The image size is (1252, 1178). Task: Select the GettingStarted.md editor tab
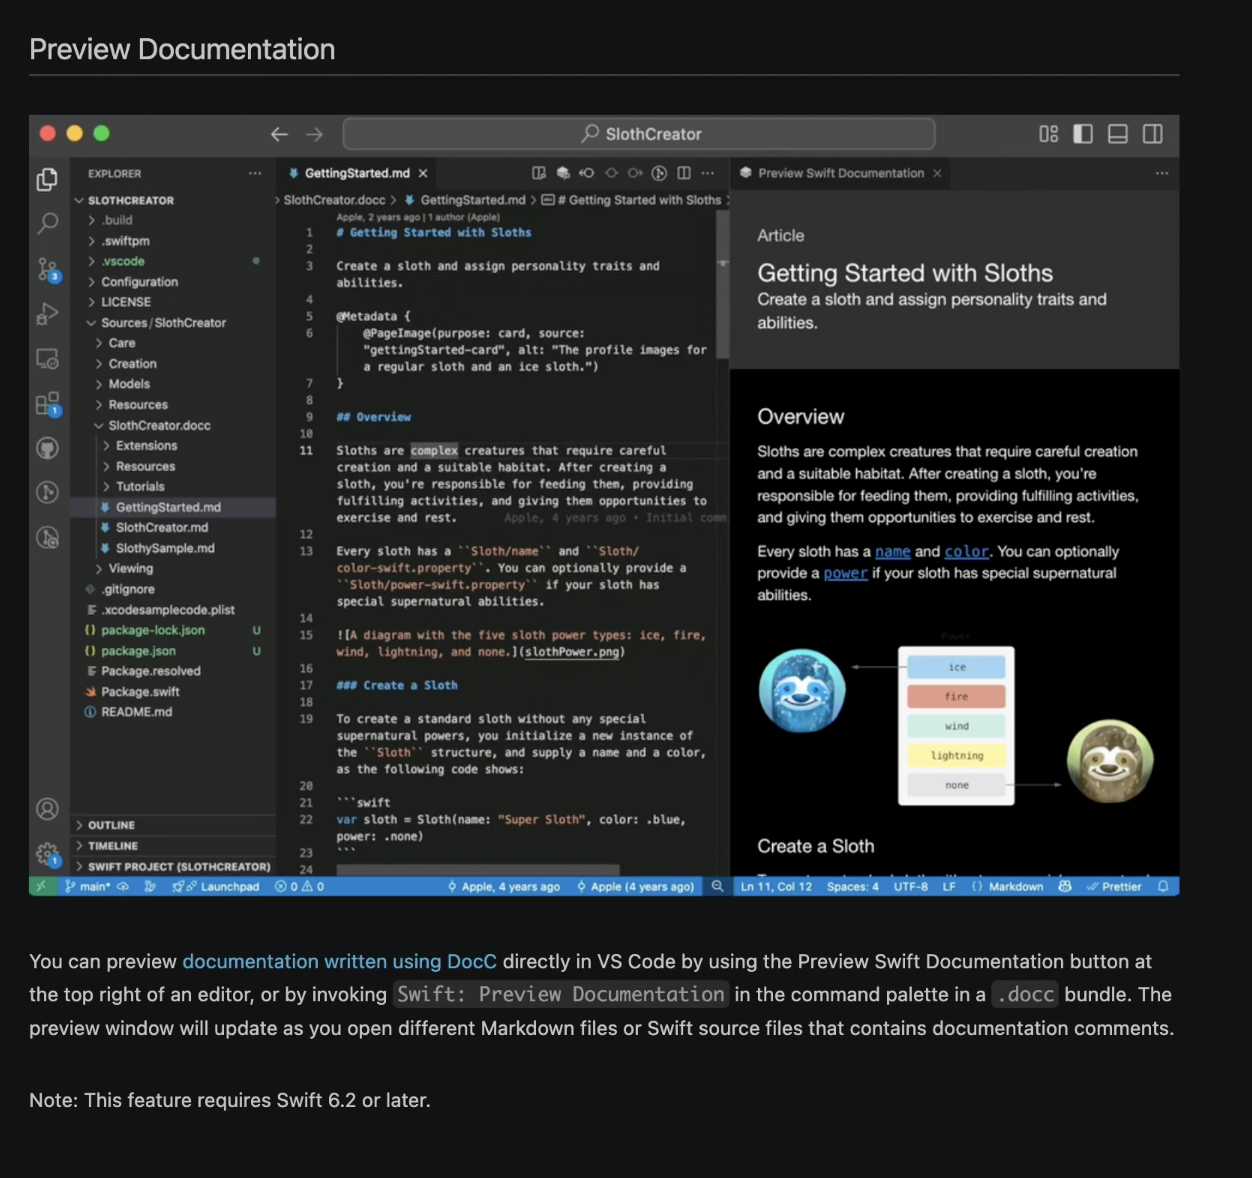click(357, 173)
